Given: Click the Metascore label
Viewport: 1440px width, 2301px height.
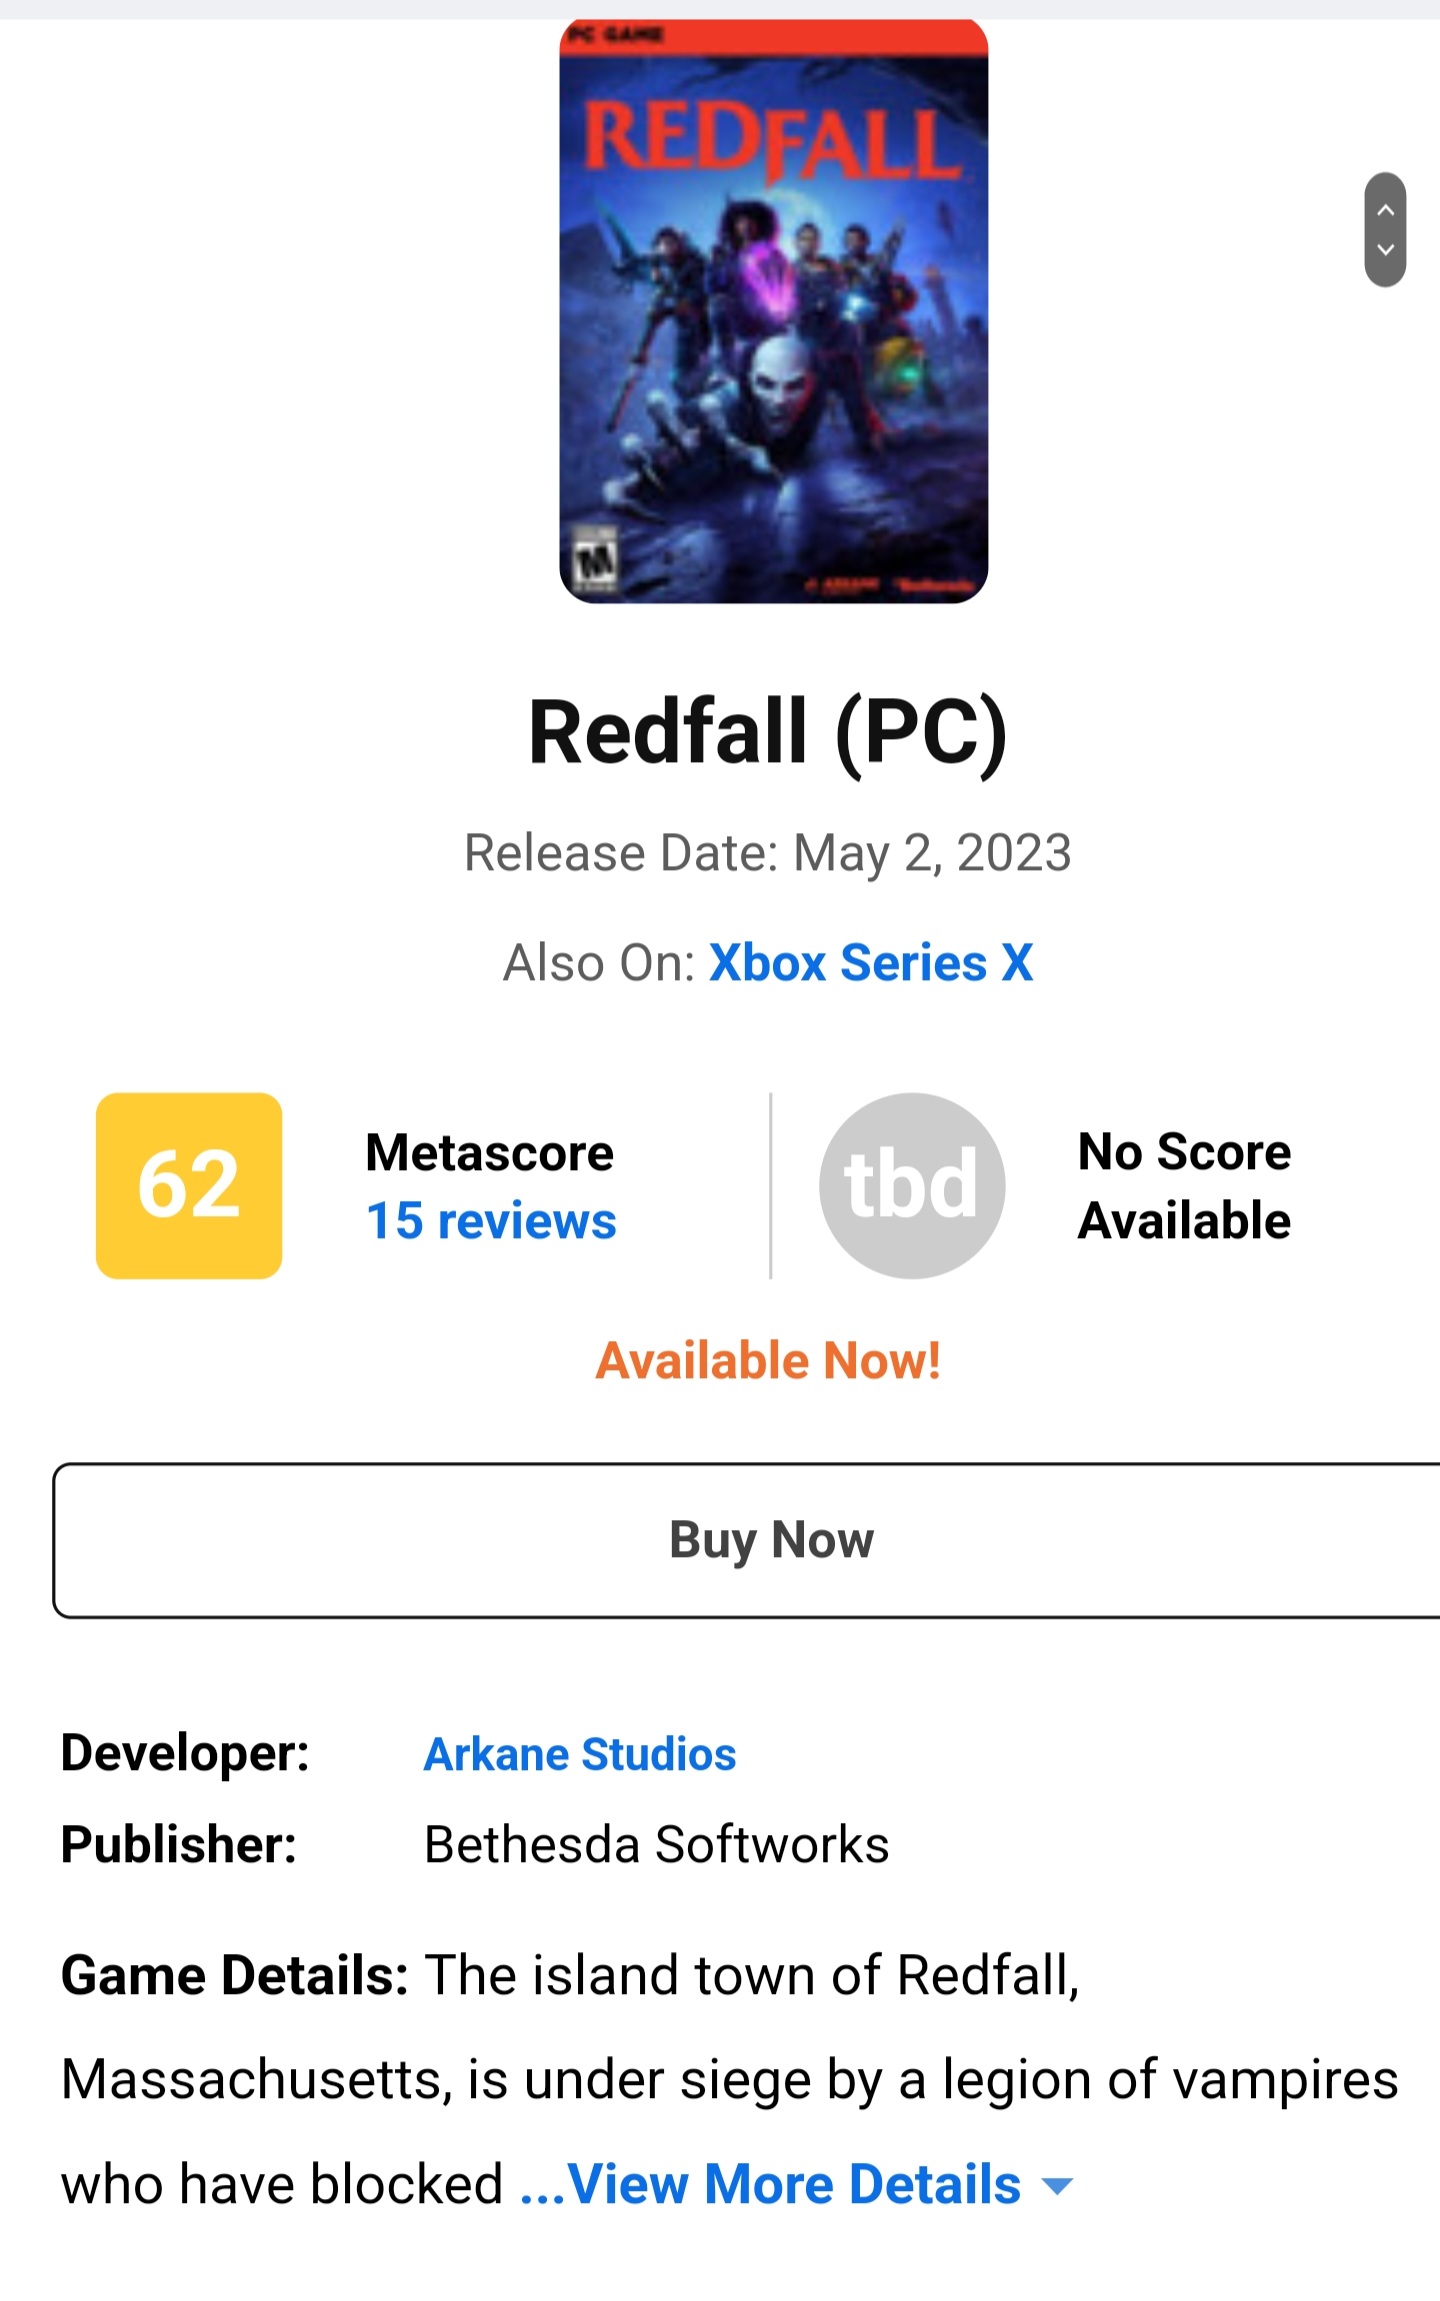Looking at the screenshot, I should pyautogui.click(x=489, y=1152).
